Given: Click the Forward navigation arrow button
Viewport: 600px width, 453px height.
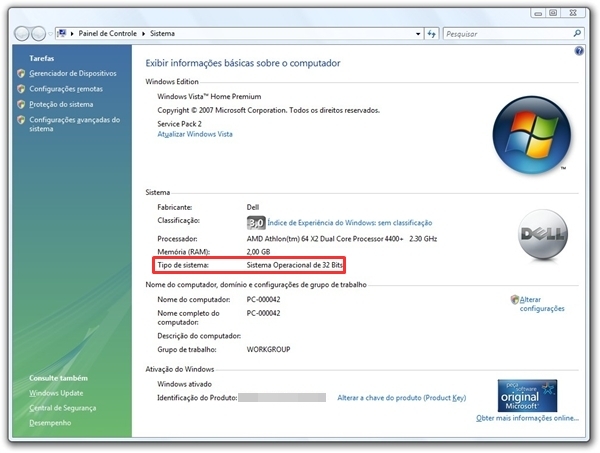Looking at the screenshot, I should click(x=39, y=34).
